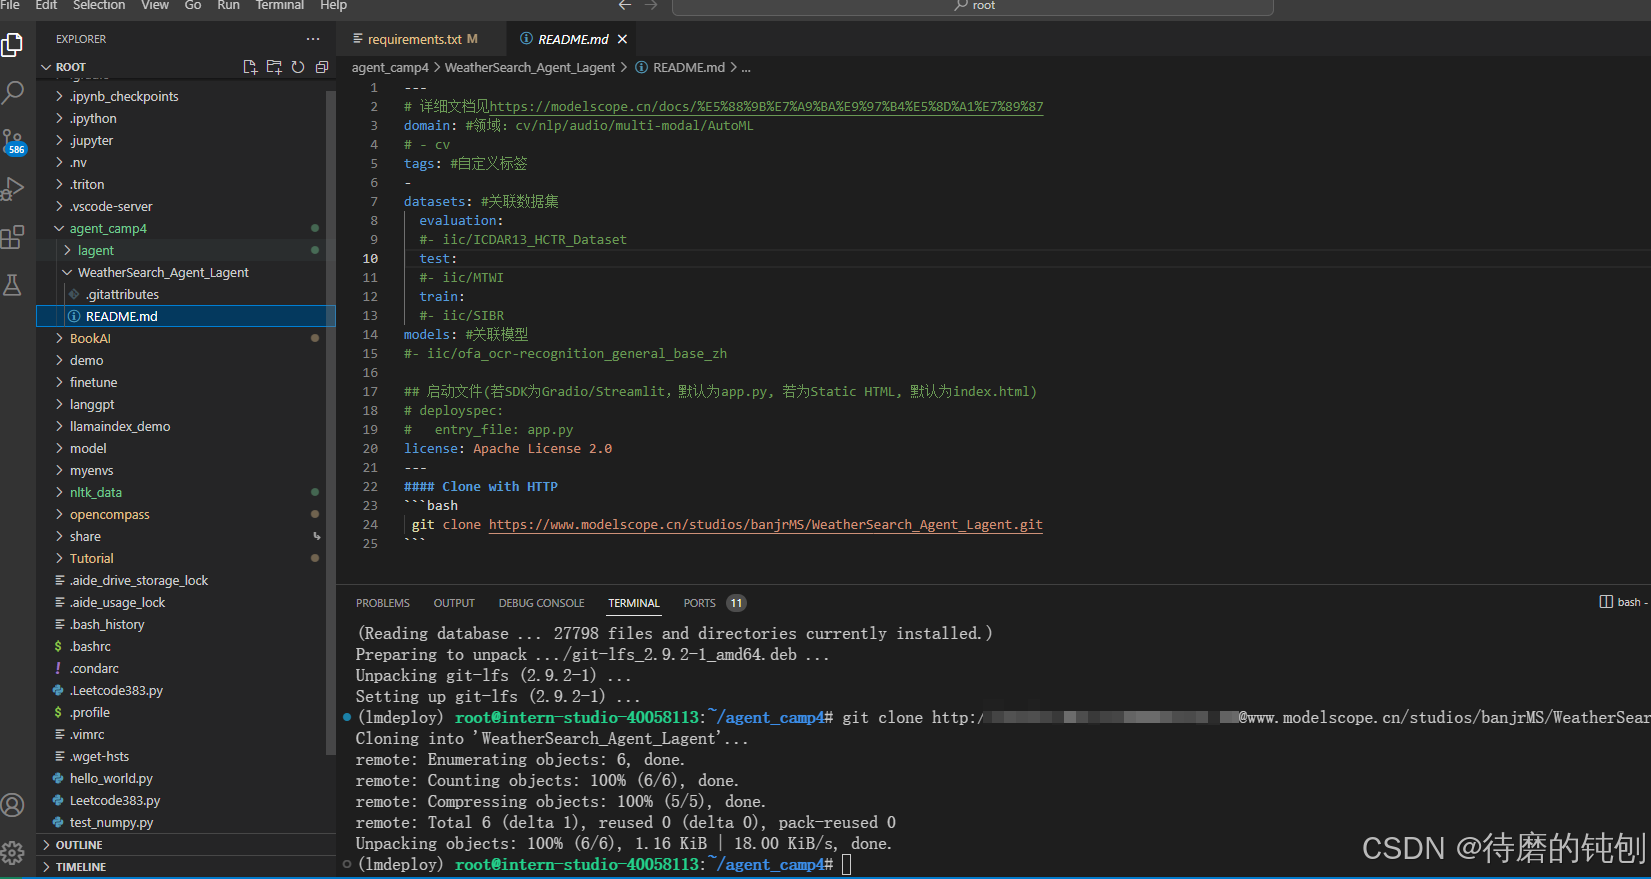Go forward using the navigation arrow
1651x879 pixels.
[x=651, y=5]
